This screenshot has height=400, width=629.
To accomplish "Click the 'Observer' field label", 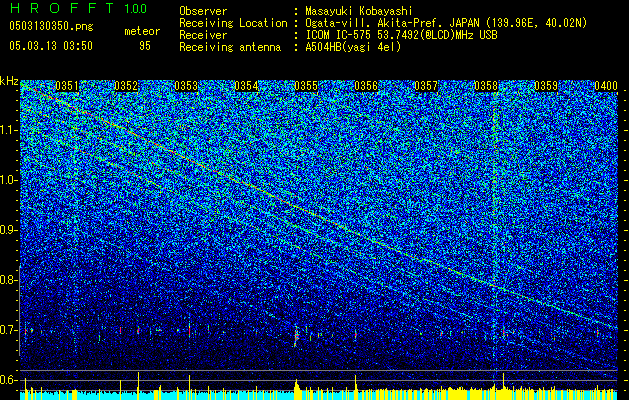I will 203,11.
